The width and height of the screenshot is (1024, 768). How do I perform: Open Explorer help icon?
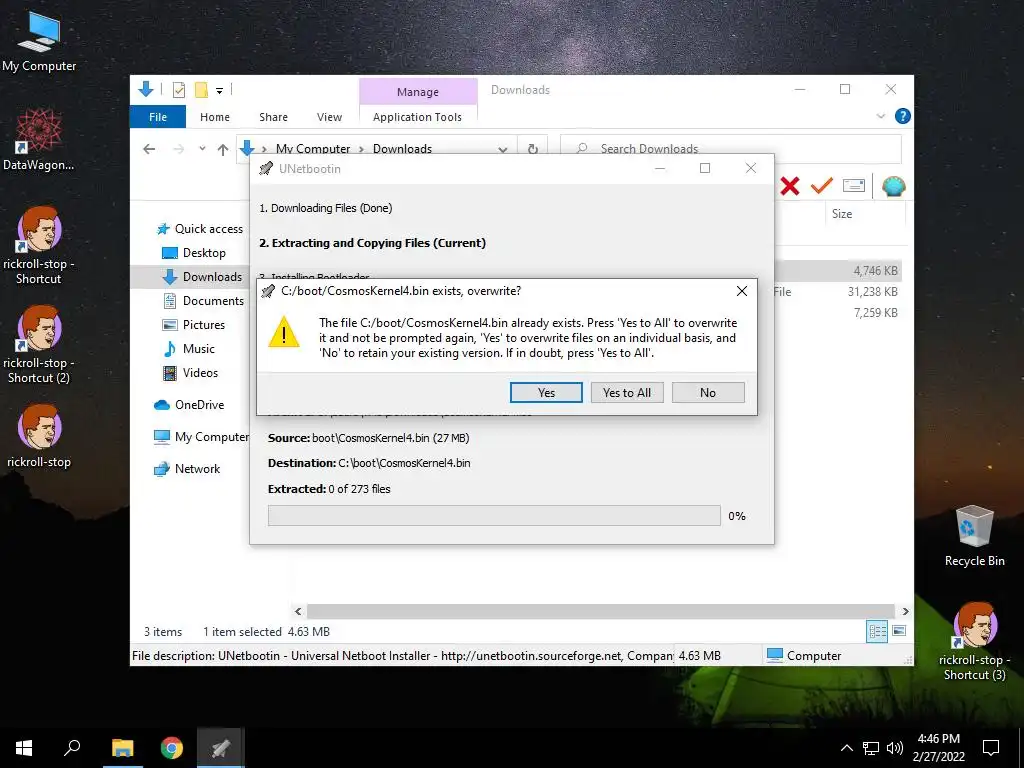(x=903, y=116)
